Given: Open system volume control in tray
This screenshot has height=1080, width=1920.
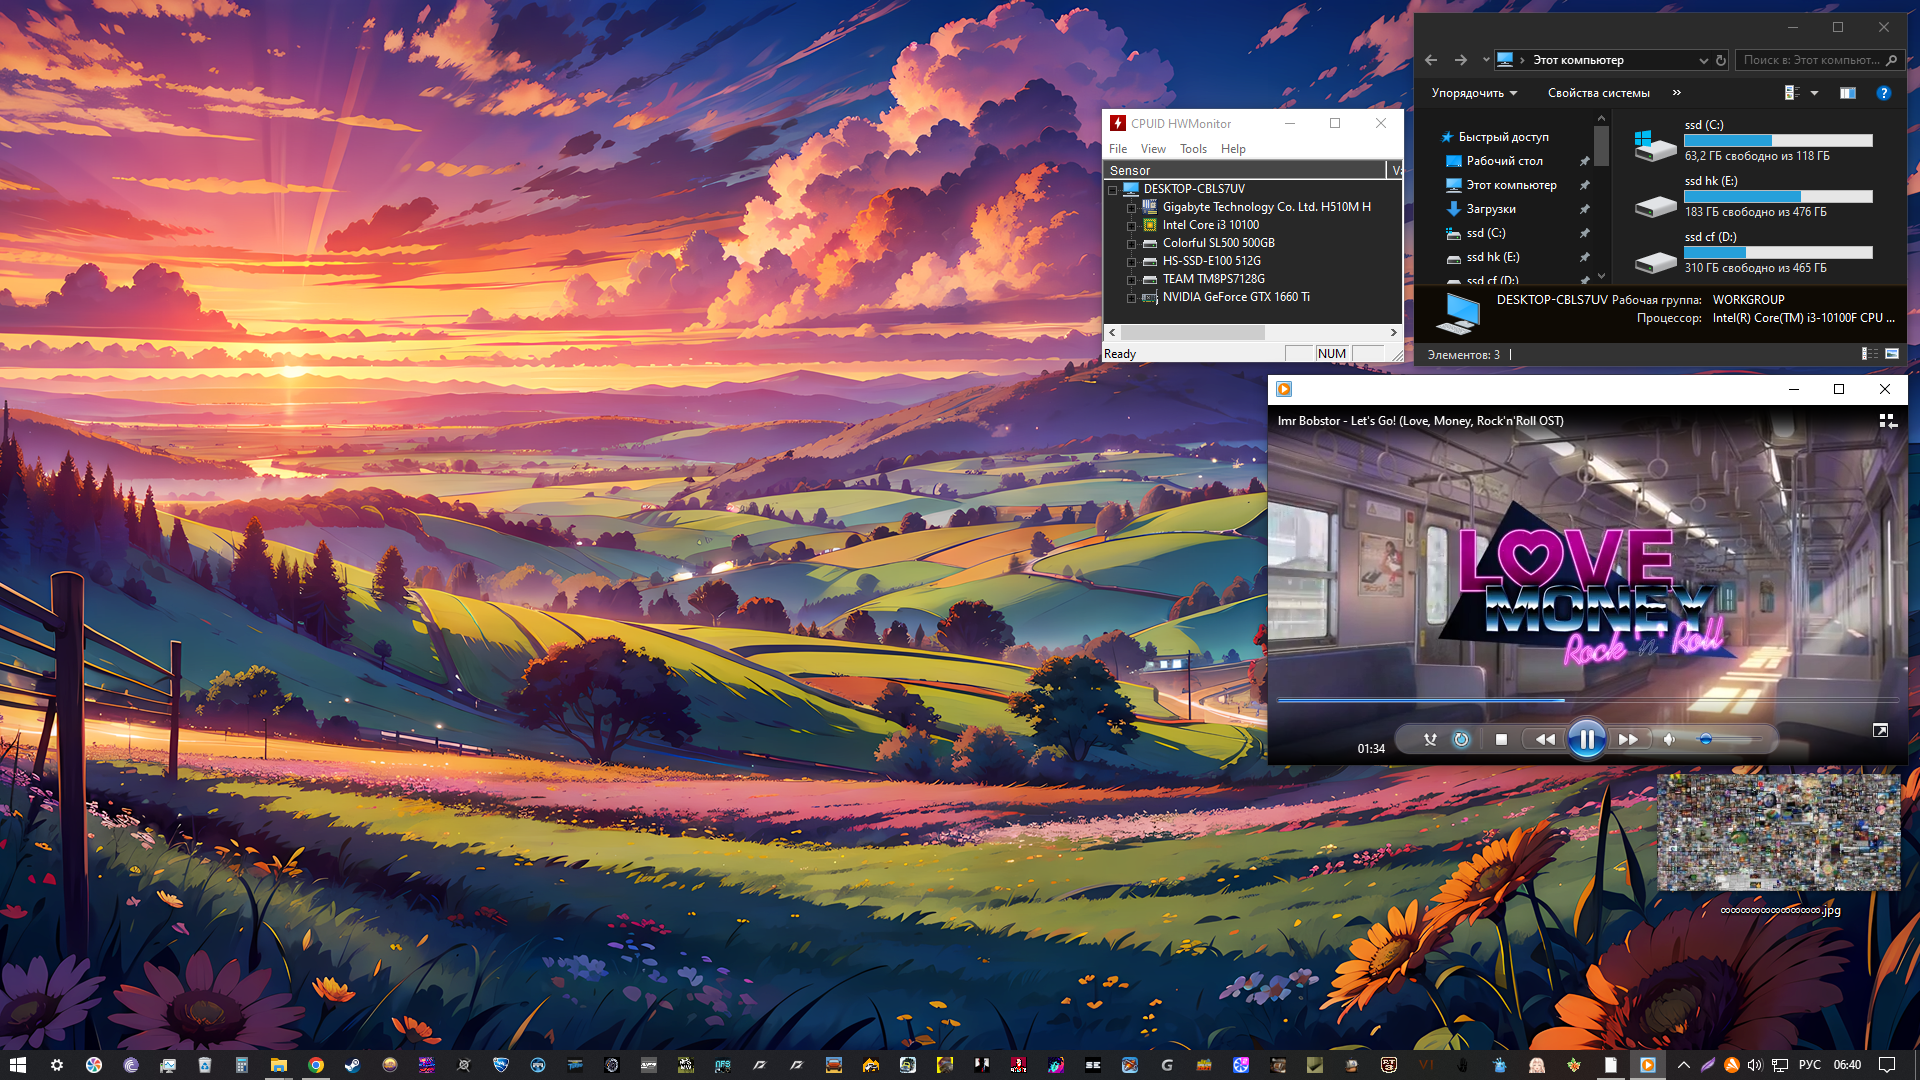Looking at the screenshot, I should (x=1755, y=1065).
